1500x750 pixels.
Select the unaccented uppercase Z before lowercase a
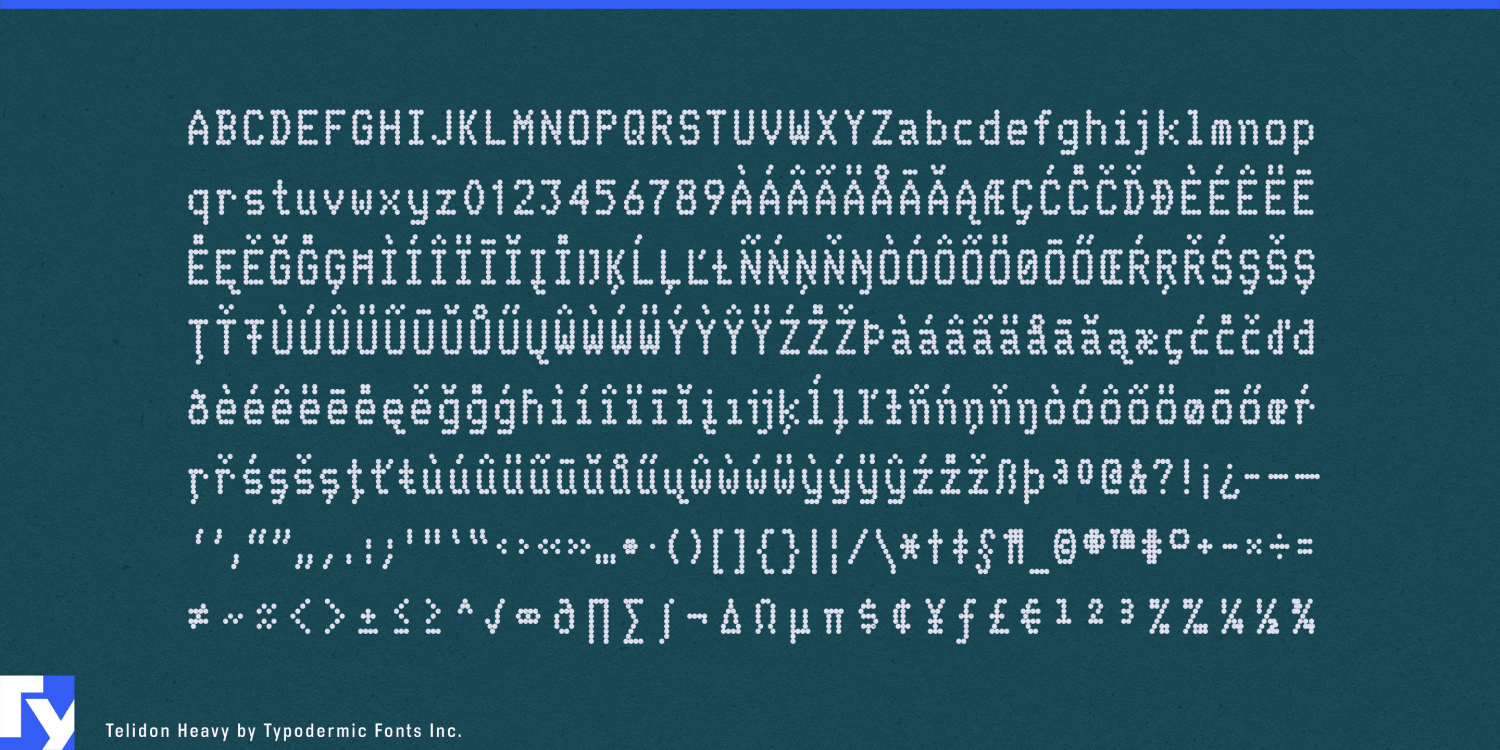tap(882, 131)
